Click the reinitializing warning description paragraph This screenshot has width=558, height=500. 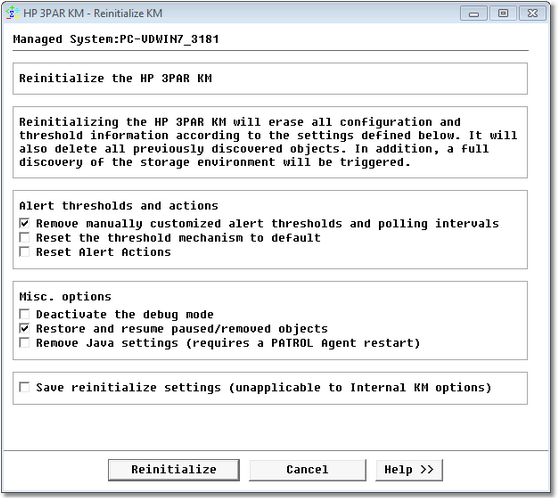[x=268, y=142]
